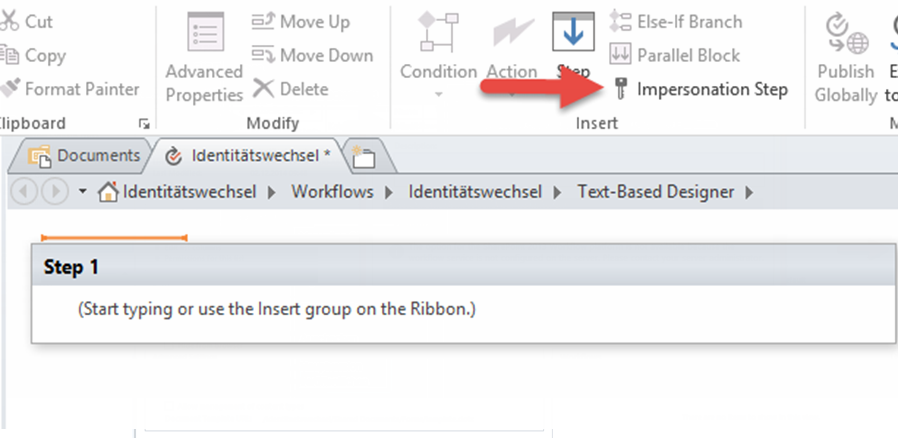The height and width of the screenshot is (438, 898).
Task: Open navigation history dropdown arrow beside forward button
Action: tap(83, 191)
